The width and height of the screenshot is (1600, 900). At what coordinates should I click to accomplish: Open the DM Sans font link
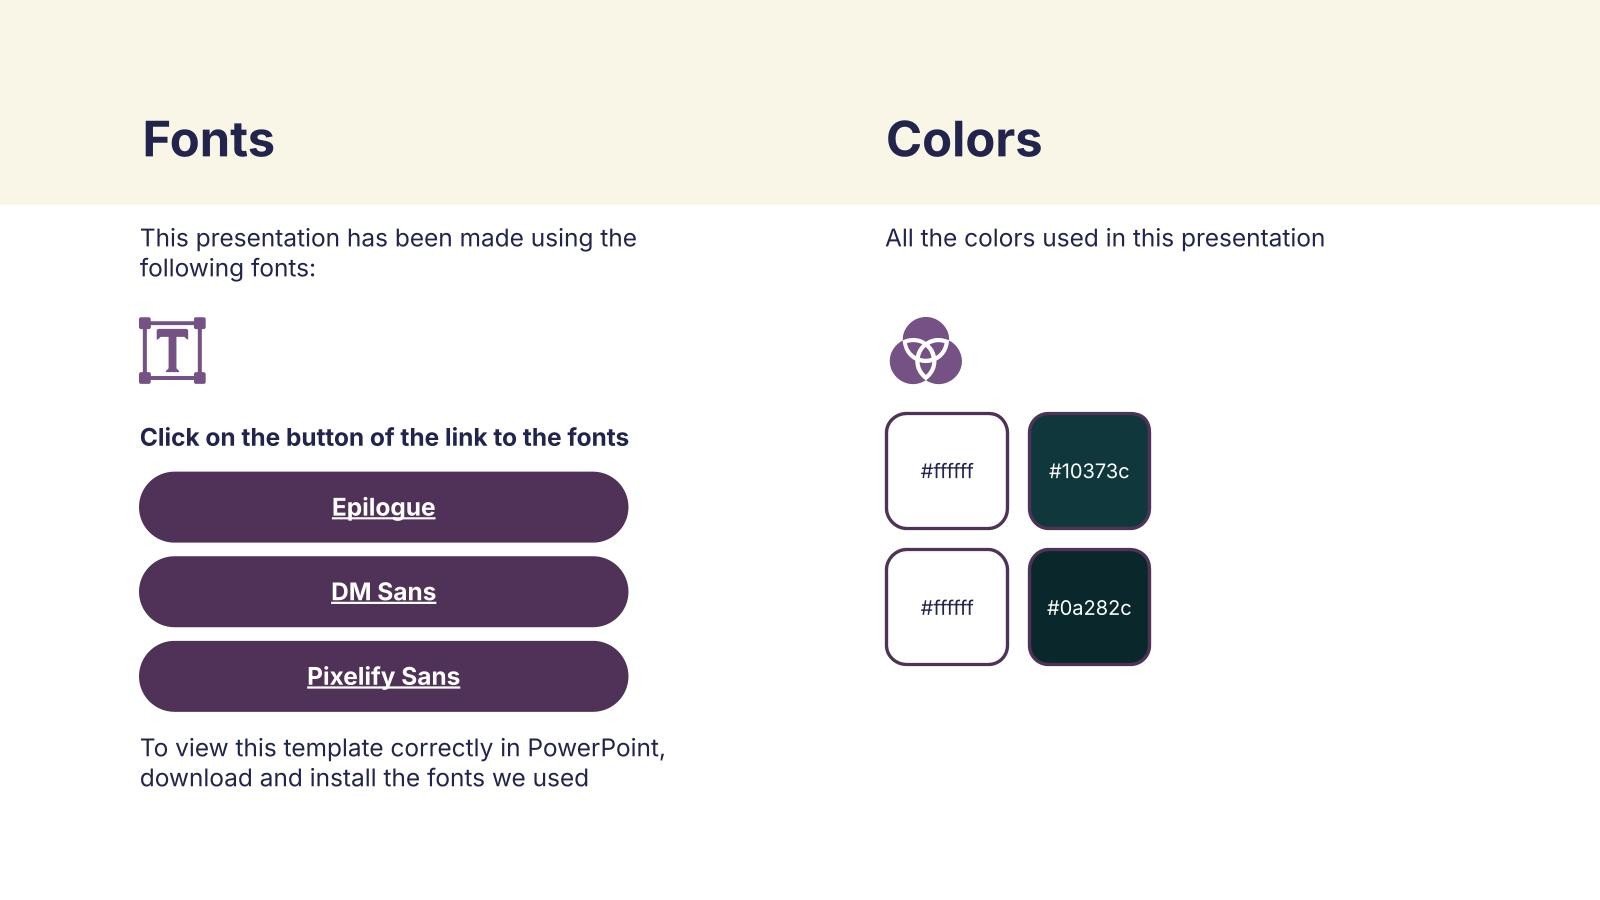[x=383, y=592]
